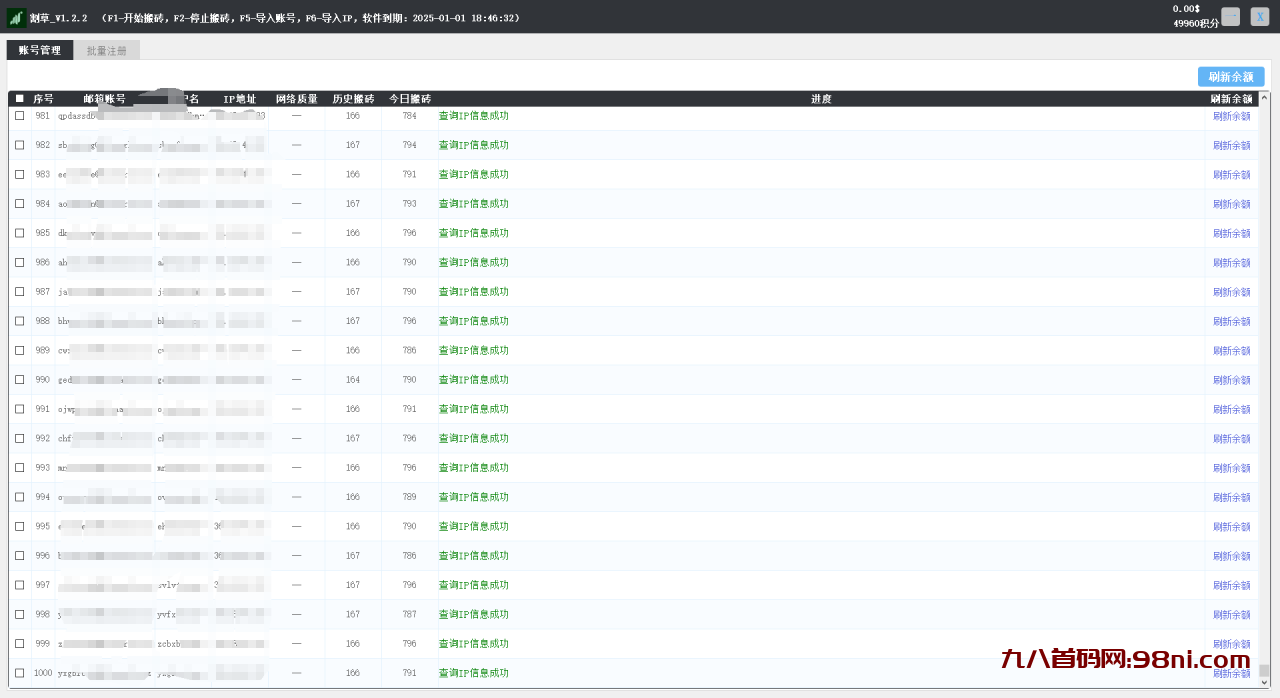Viewport: 1280px width, 698px height.
Task: Click 刷新余额 link in row 985
Action: pyautogui.click(x=1231, y=233)
